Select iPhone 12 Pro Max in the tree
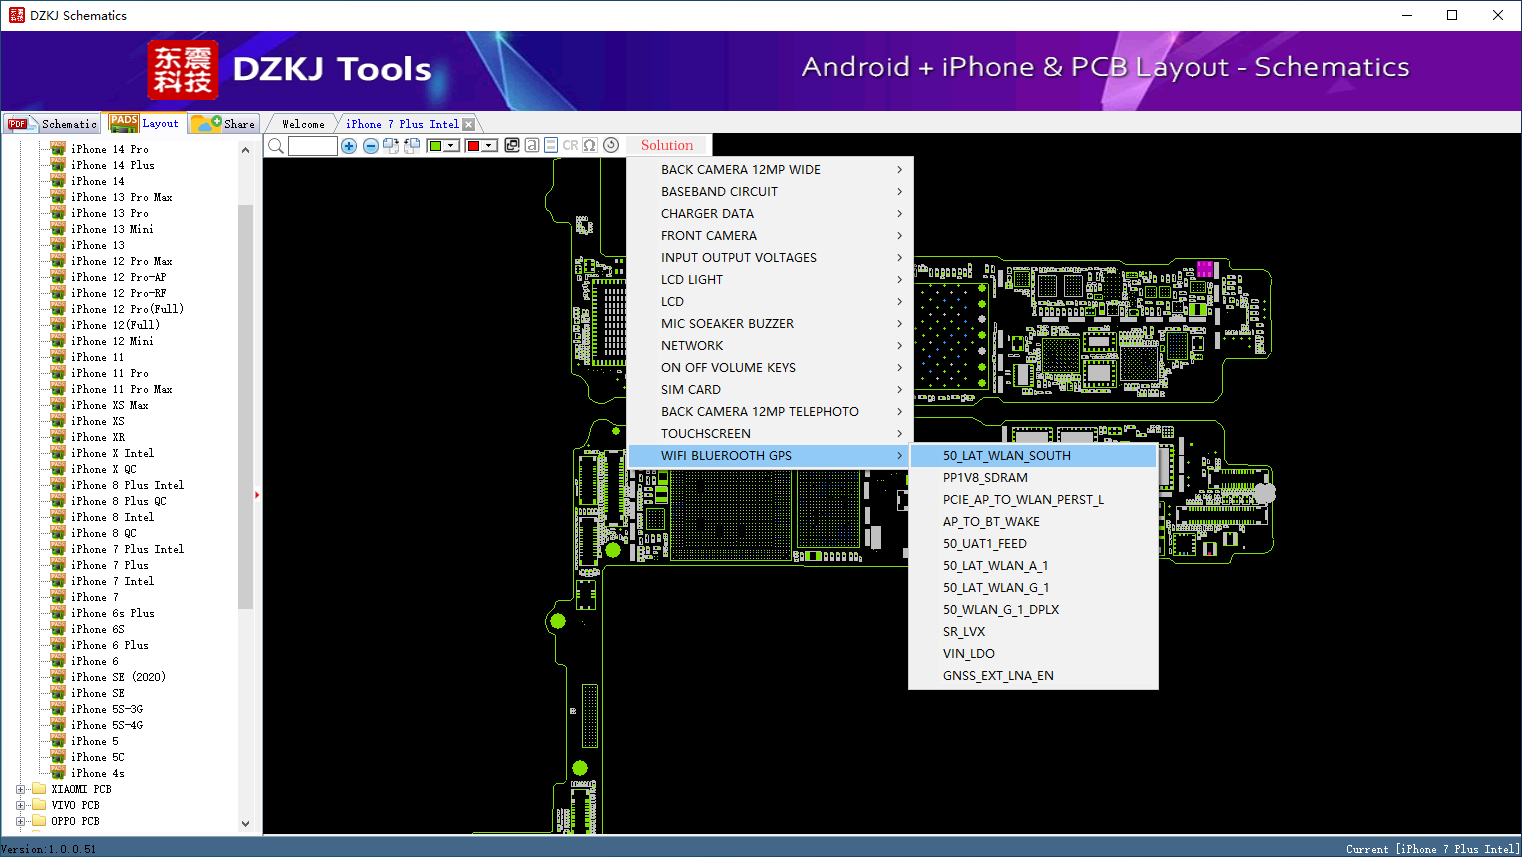The height and width of the screenshot is (857, 1522). point(121,261)
